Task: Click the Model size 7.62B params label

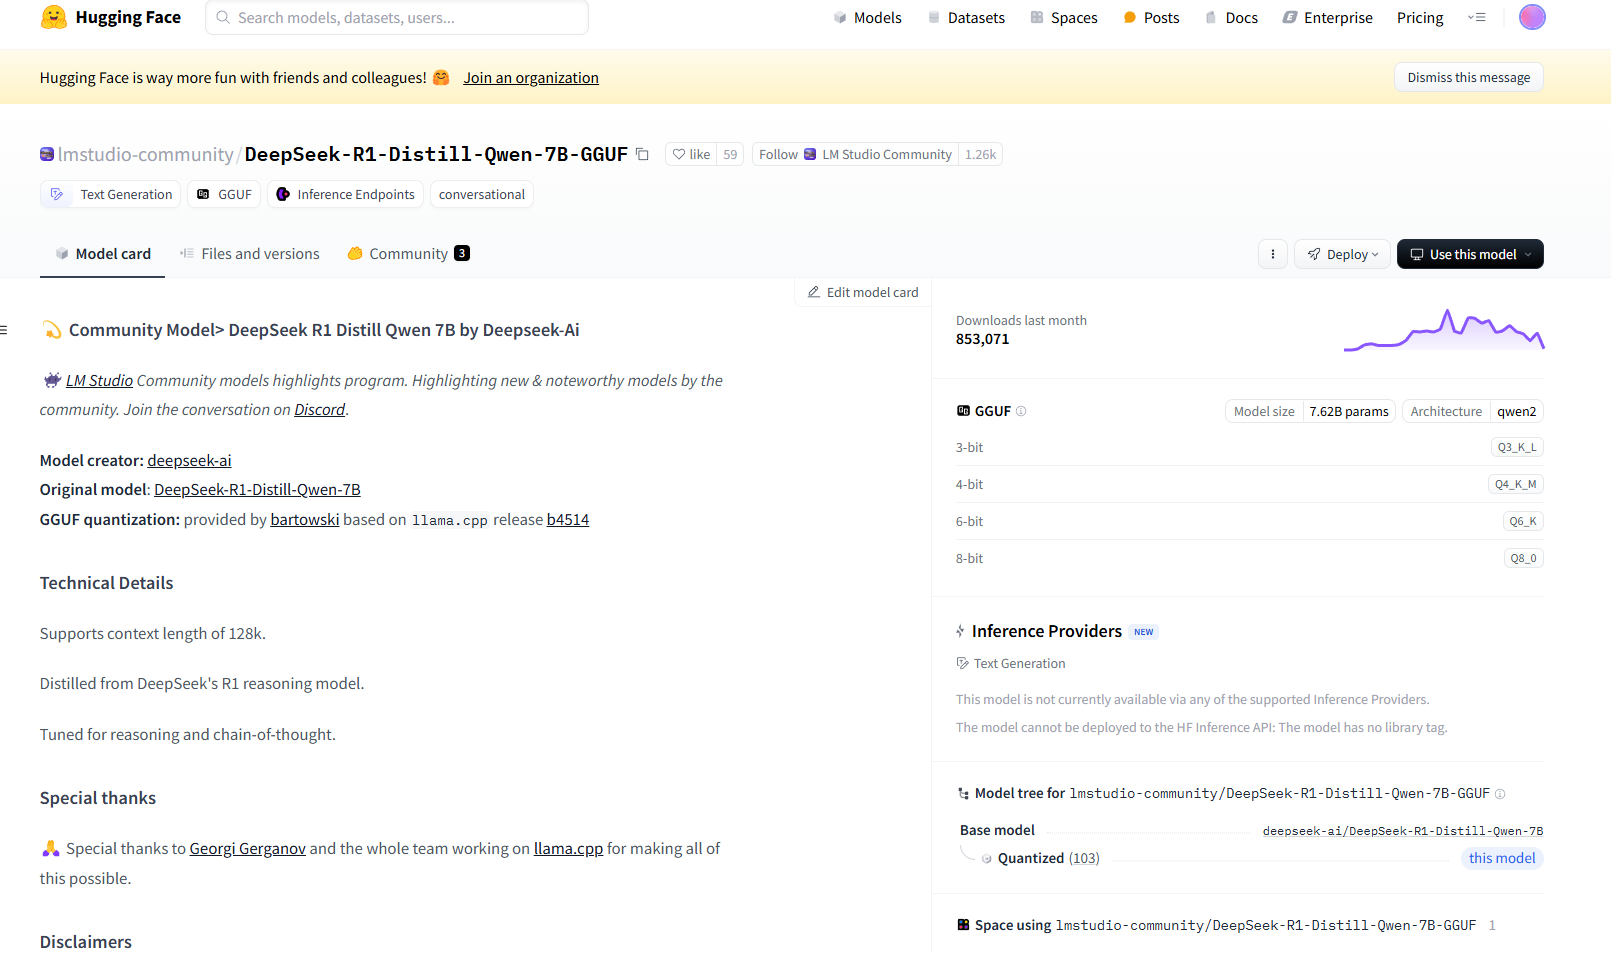Action: coord(1311,411)
